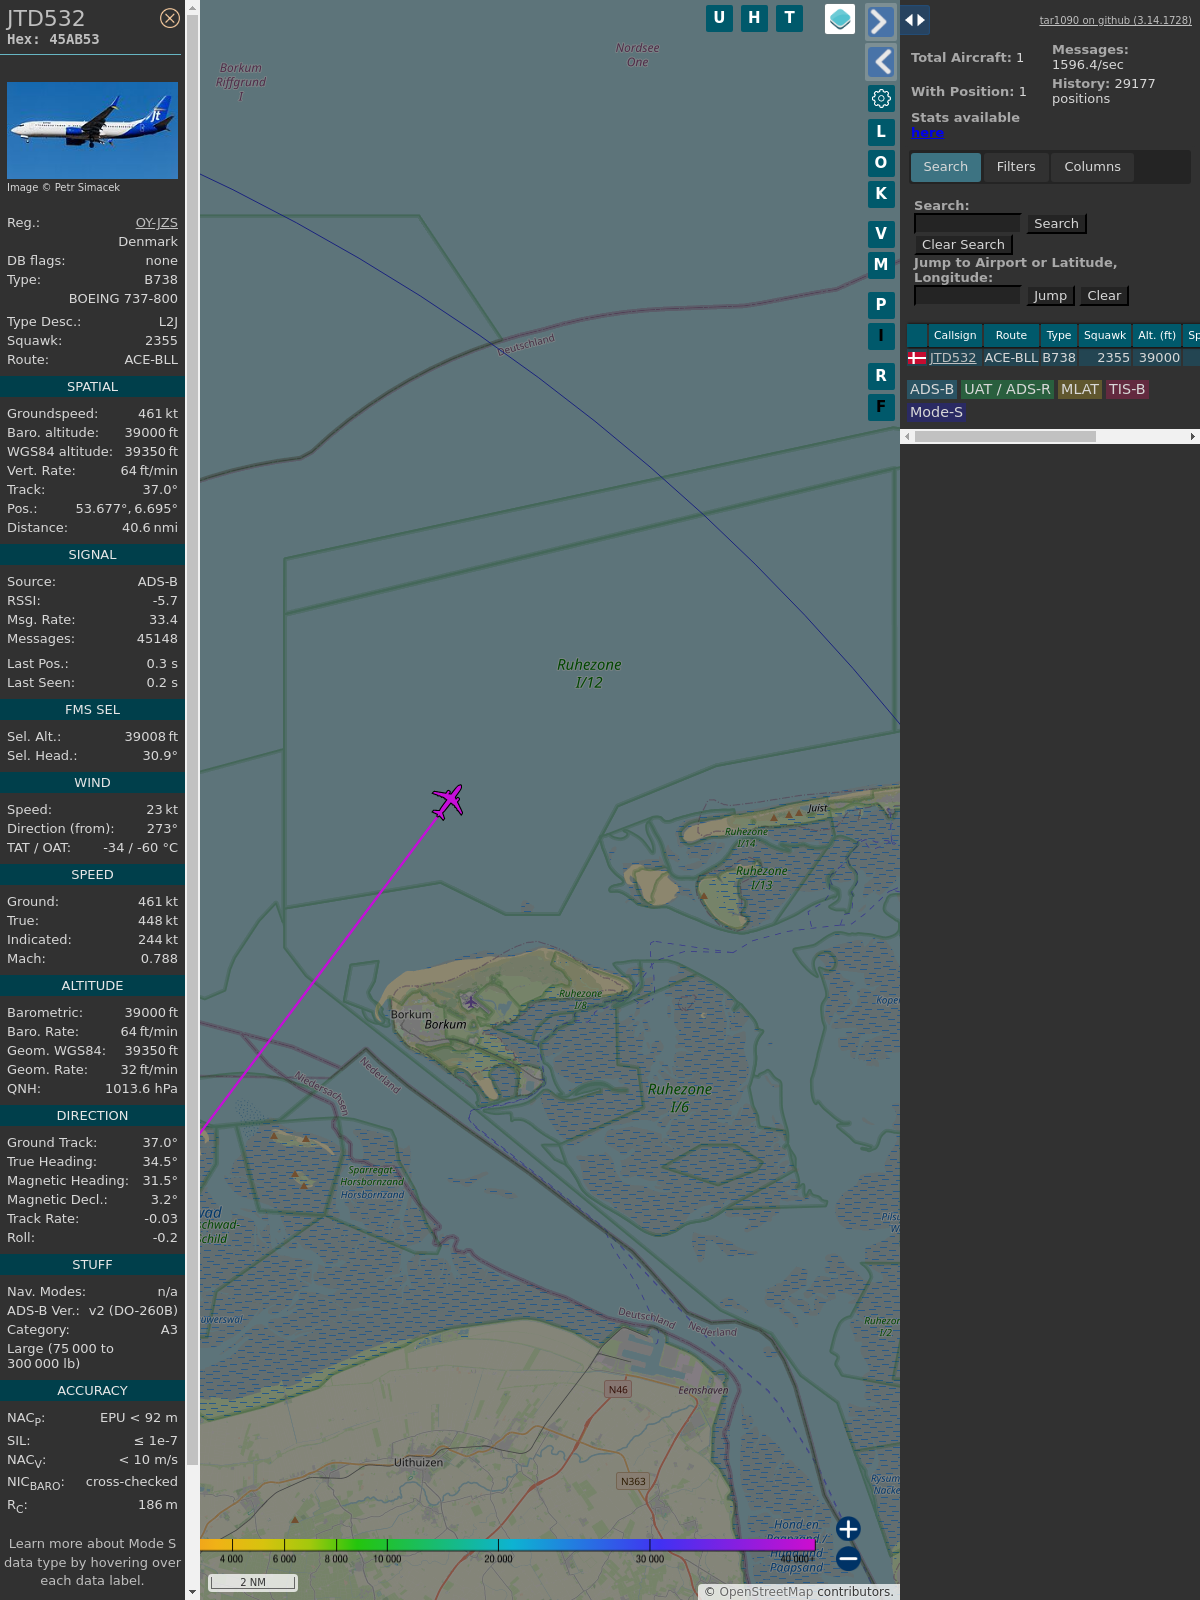Click the altitude color legend bar
Screen dimensions: 1200x1600
coord(508,1545)
